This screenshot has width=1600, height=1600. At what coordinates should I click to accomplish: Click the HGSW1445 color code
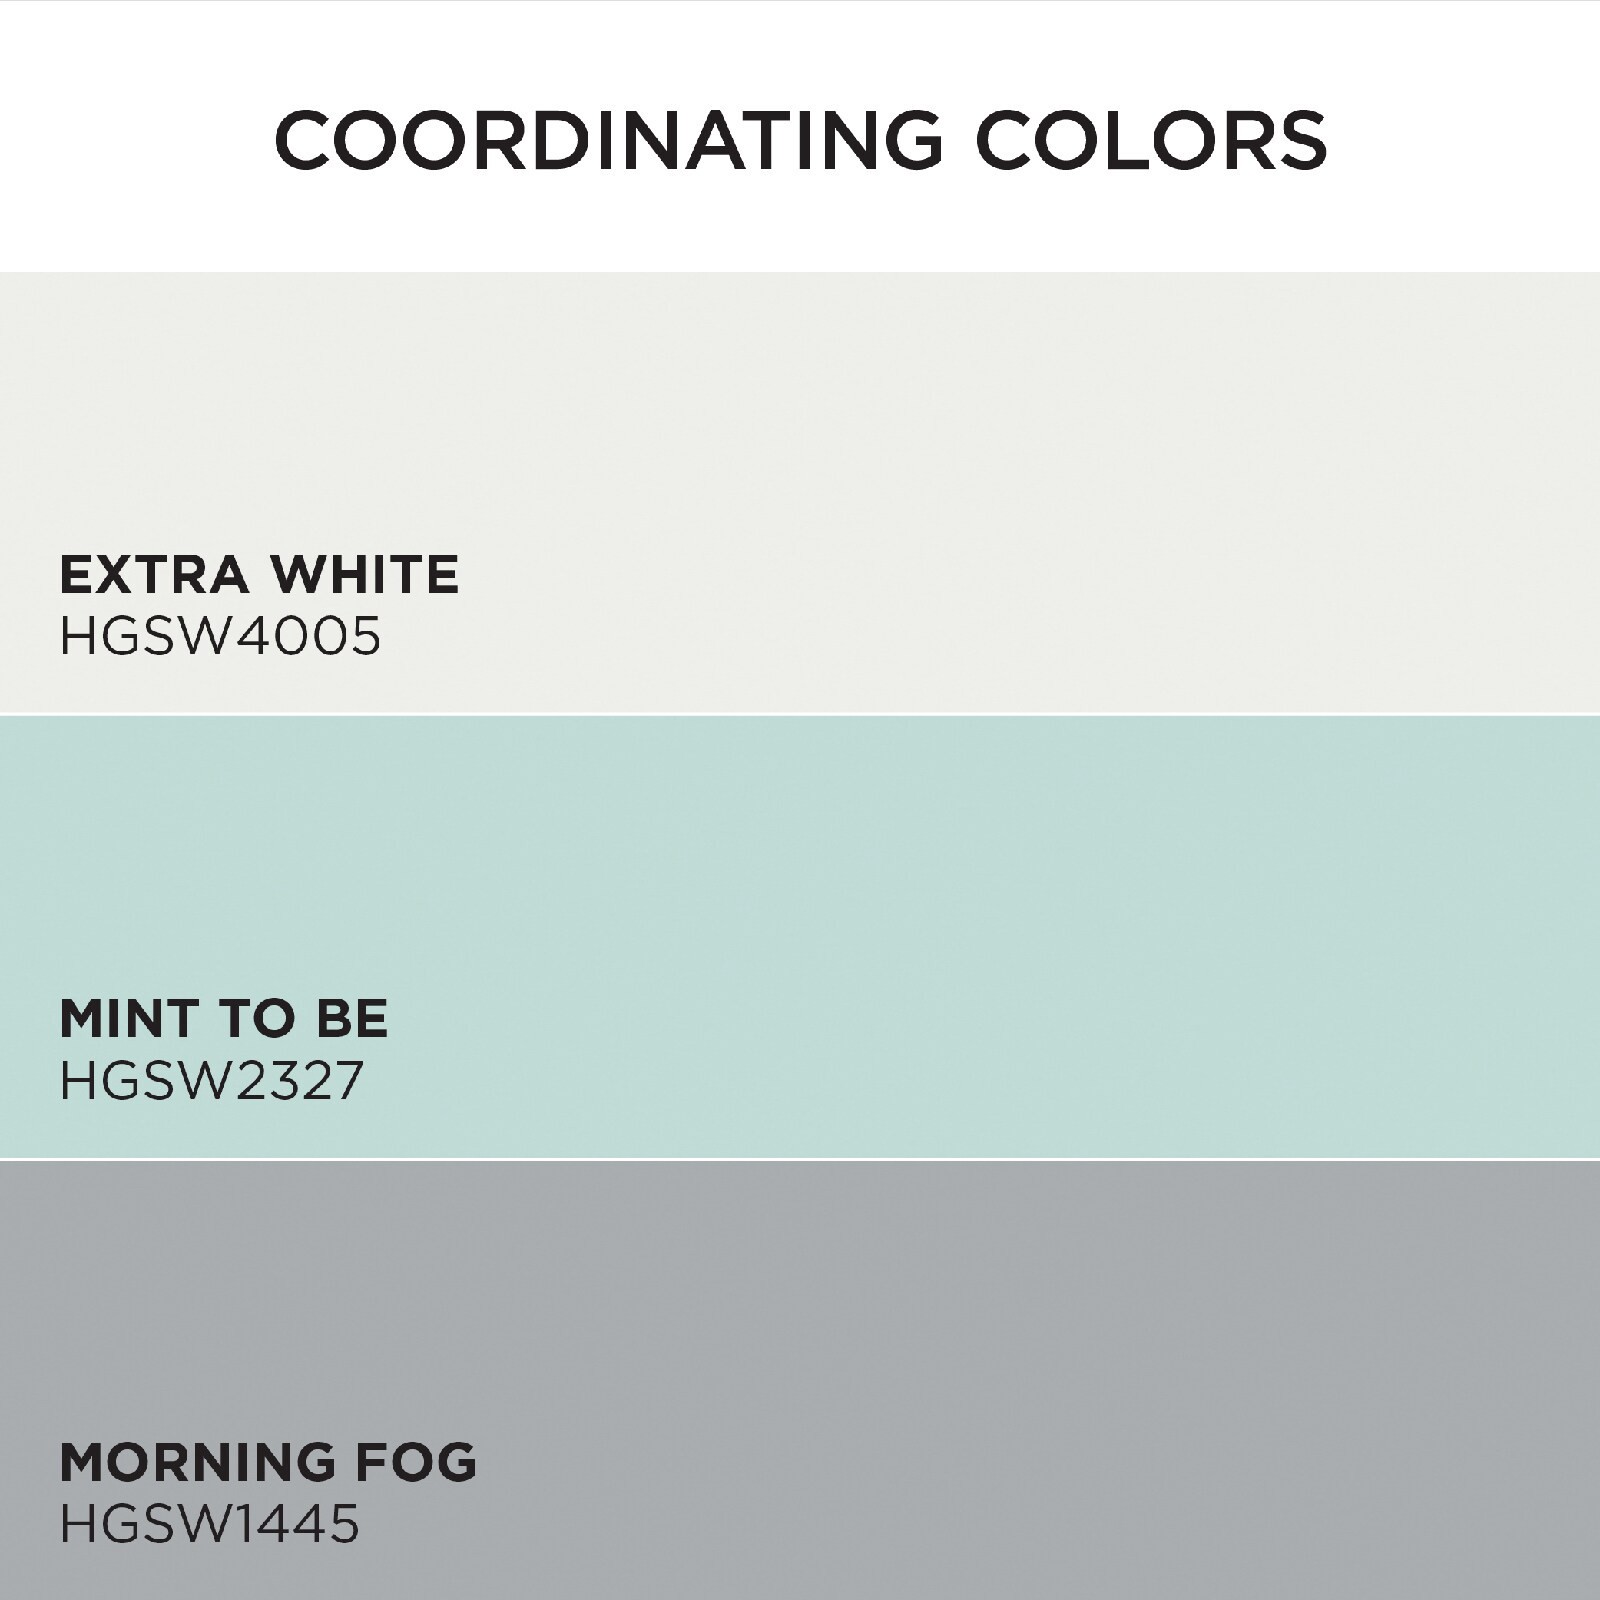pos(209,1525)
